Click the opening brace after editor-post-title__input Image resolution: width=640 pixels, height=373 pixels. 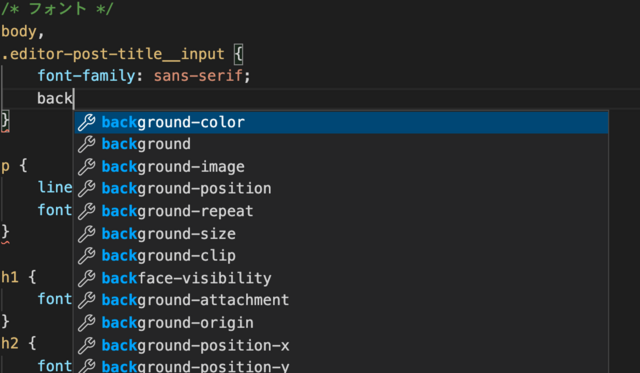click(239, 54)
